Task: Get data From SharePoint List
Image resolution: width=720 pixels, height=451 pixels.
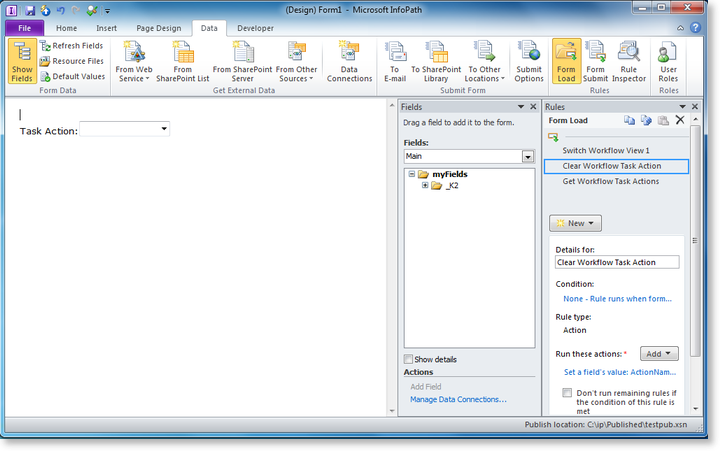Action: (182, 61)
